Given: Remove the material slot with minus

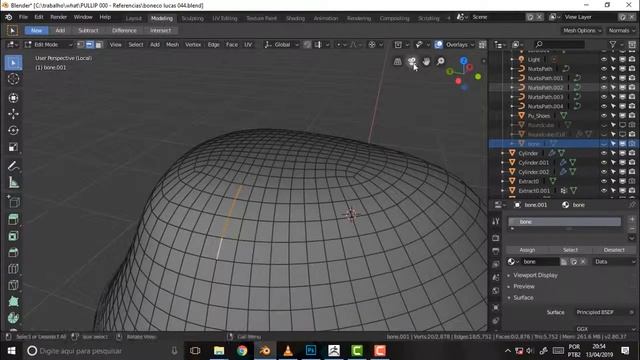Looking at the screenshot, I should [632, 229].
